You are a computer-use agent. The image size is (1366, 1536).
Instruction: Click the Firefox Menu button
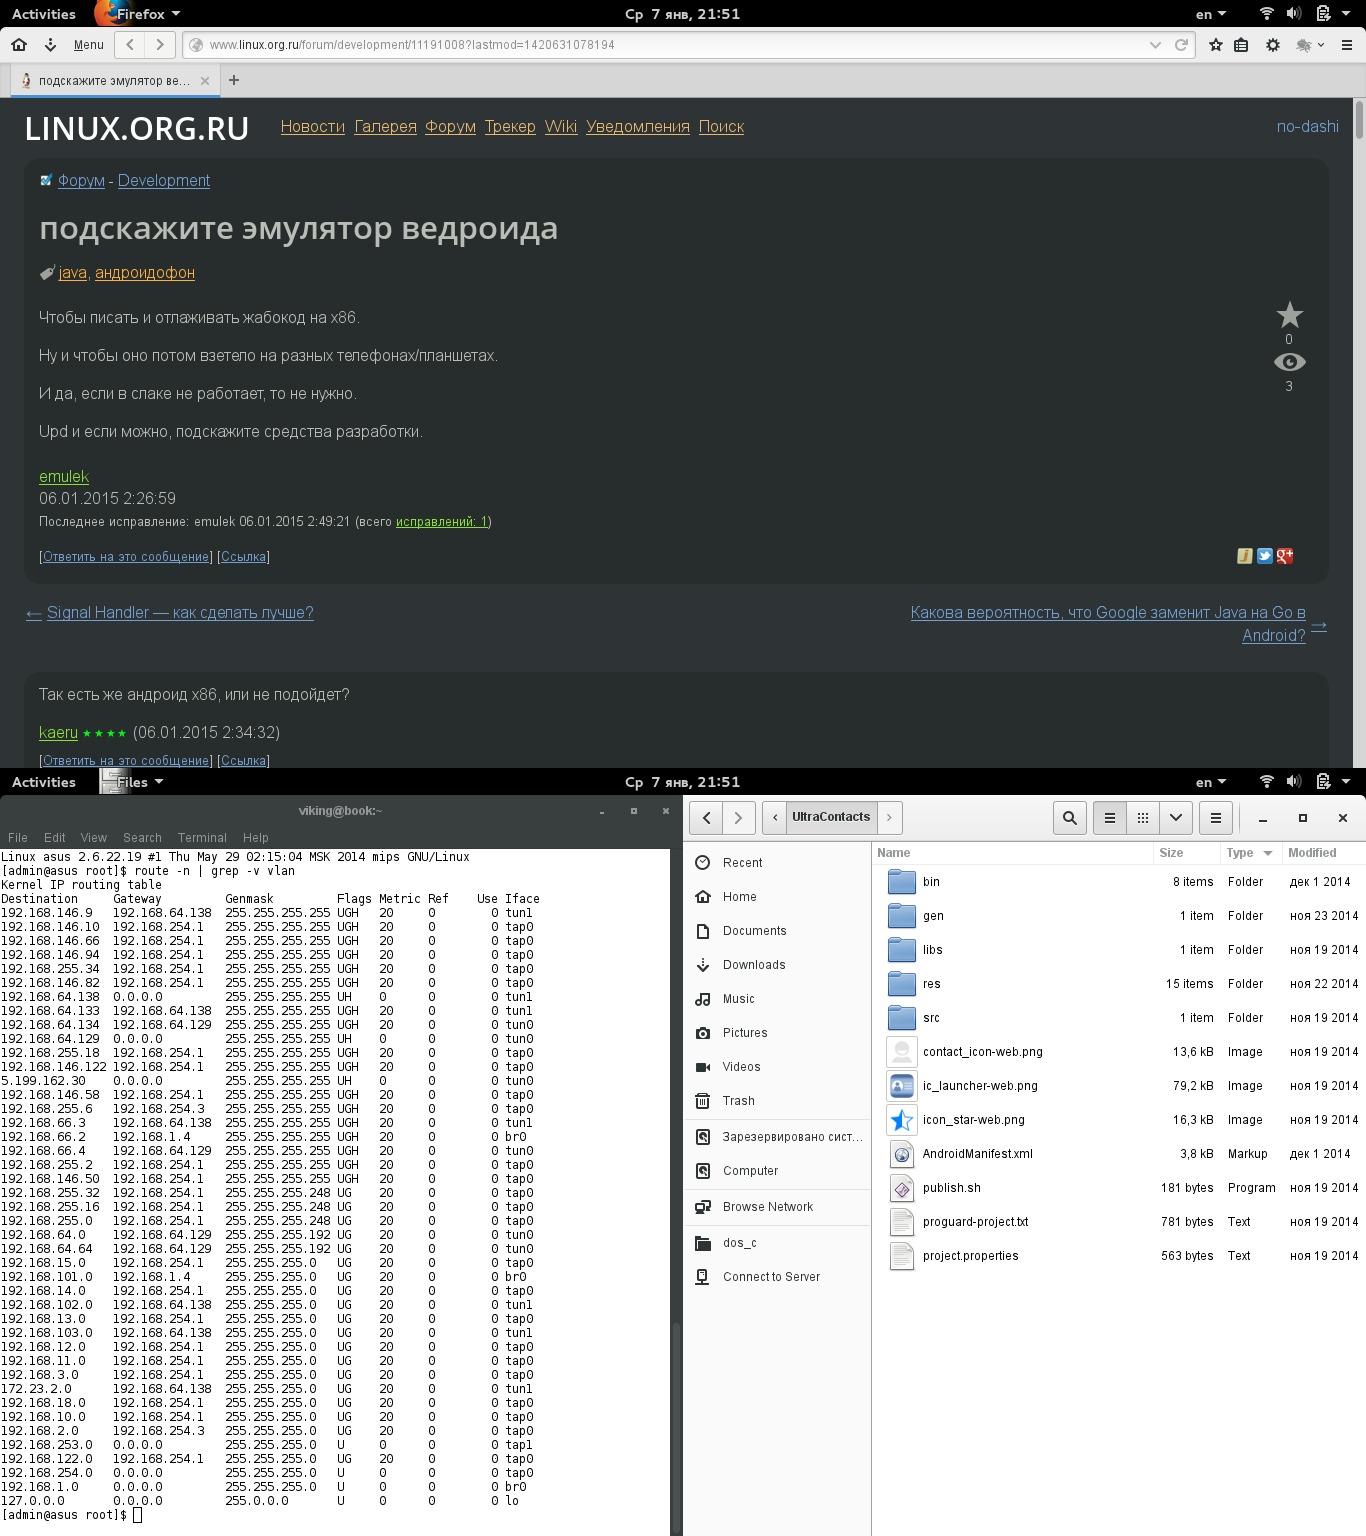89,45
